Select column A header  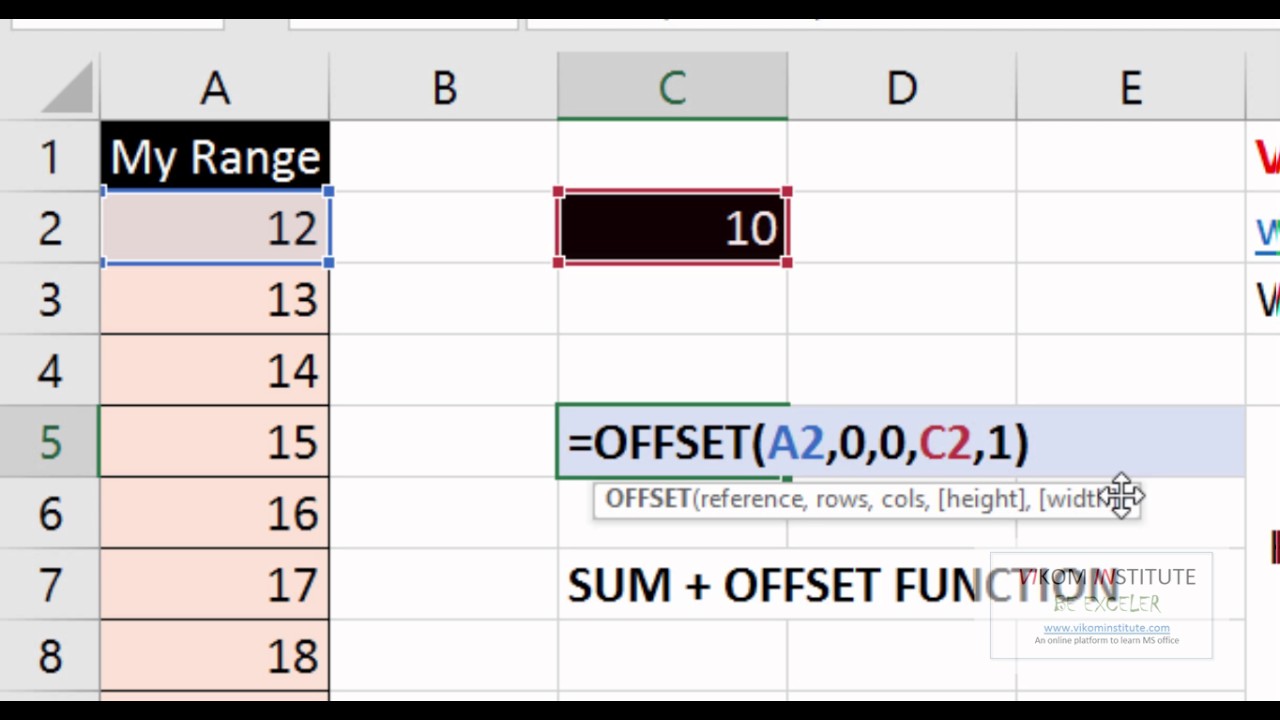pos(214,88)
